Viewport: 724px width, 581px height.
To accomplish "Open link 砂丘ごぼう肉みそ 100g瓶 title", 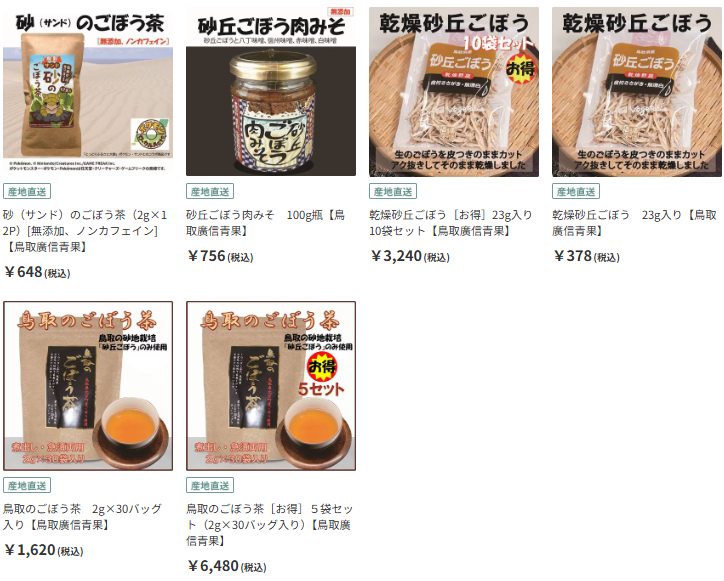I will (x=265, y=223).
